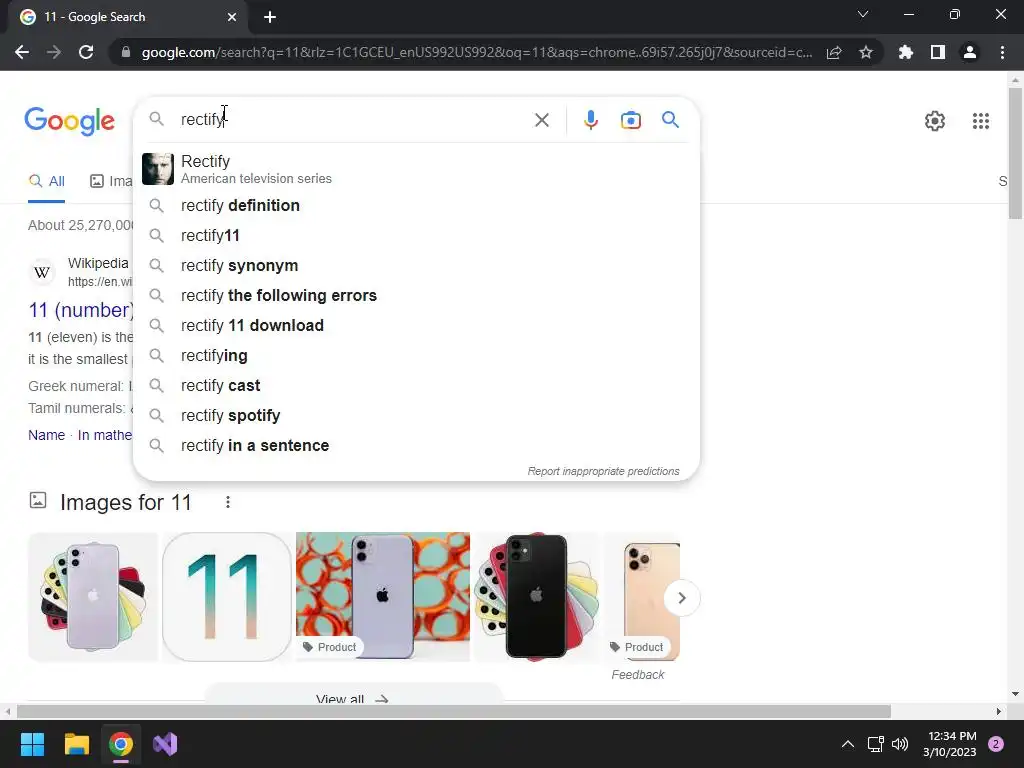
Task: Open the Extensions puzzle icon
Action: (906, 52)
